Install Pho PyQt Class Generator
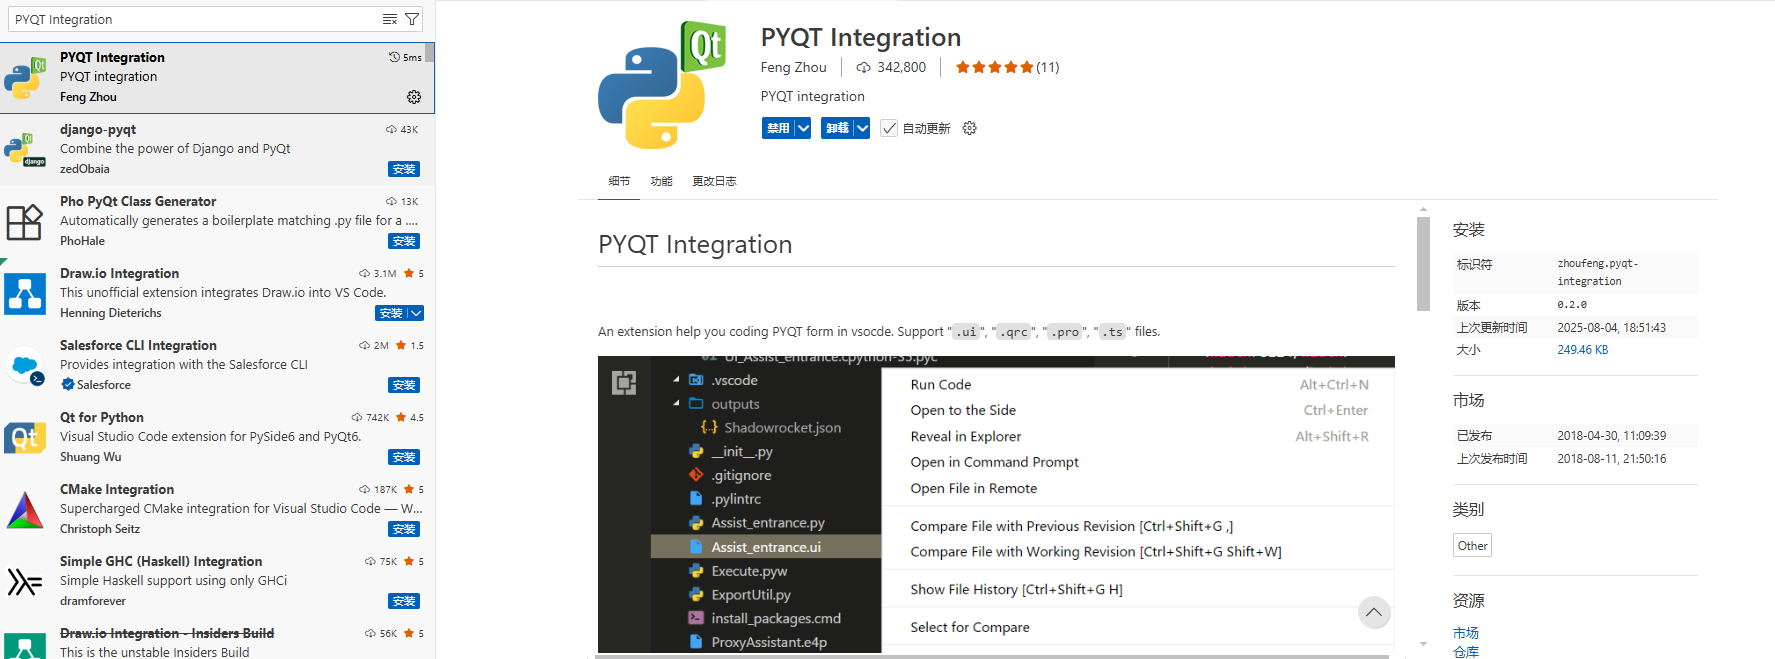 click(x=404, y=241)
